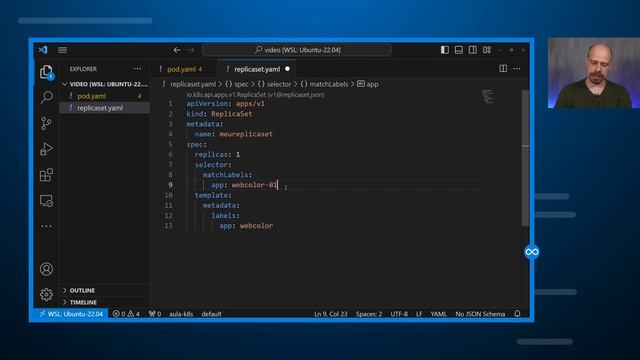Click replicaset.yaml in the breadcrumb
Image resolution: width=640 pixels, height=360 pixels.
point(193,84)
